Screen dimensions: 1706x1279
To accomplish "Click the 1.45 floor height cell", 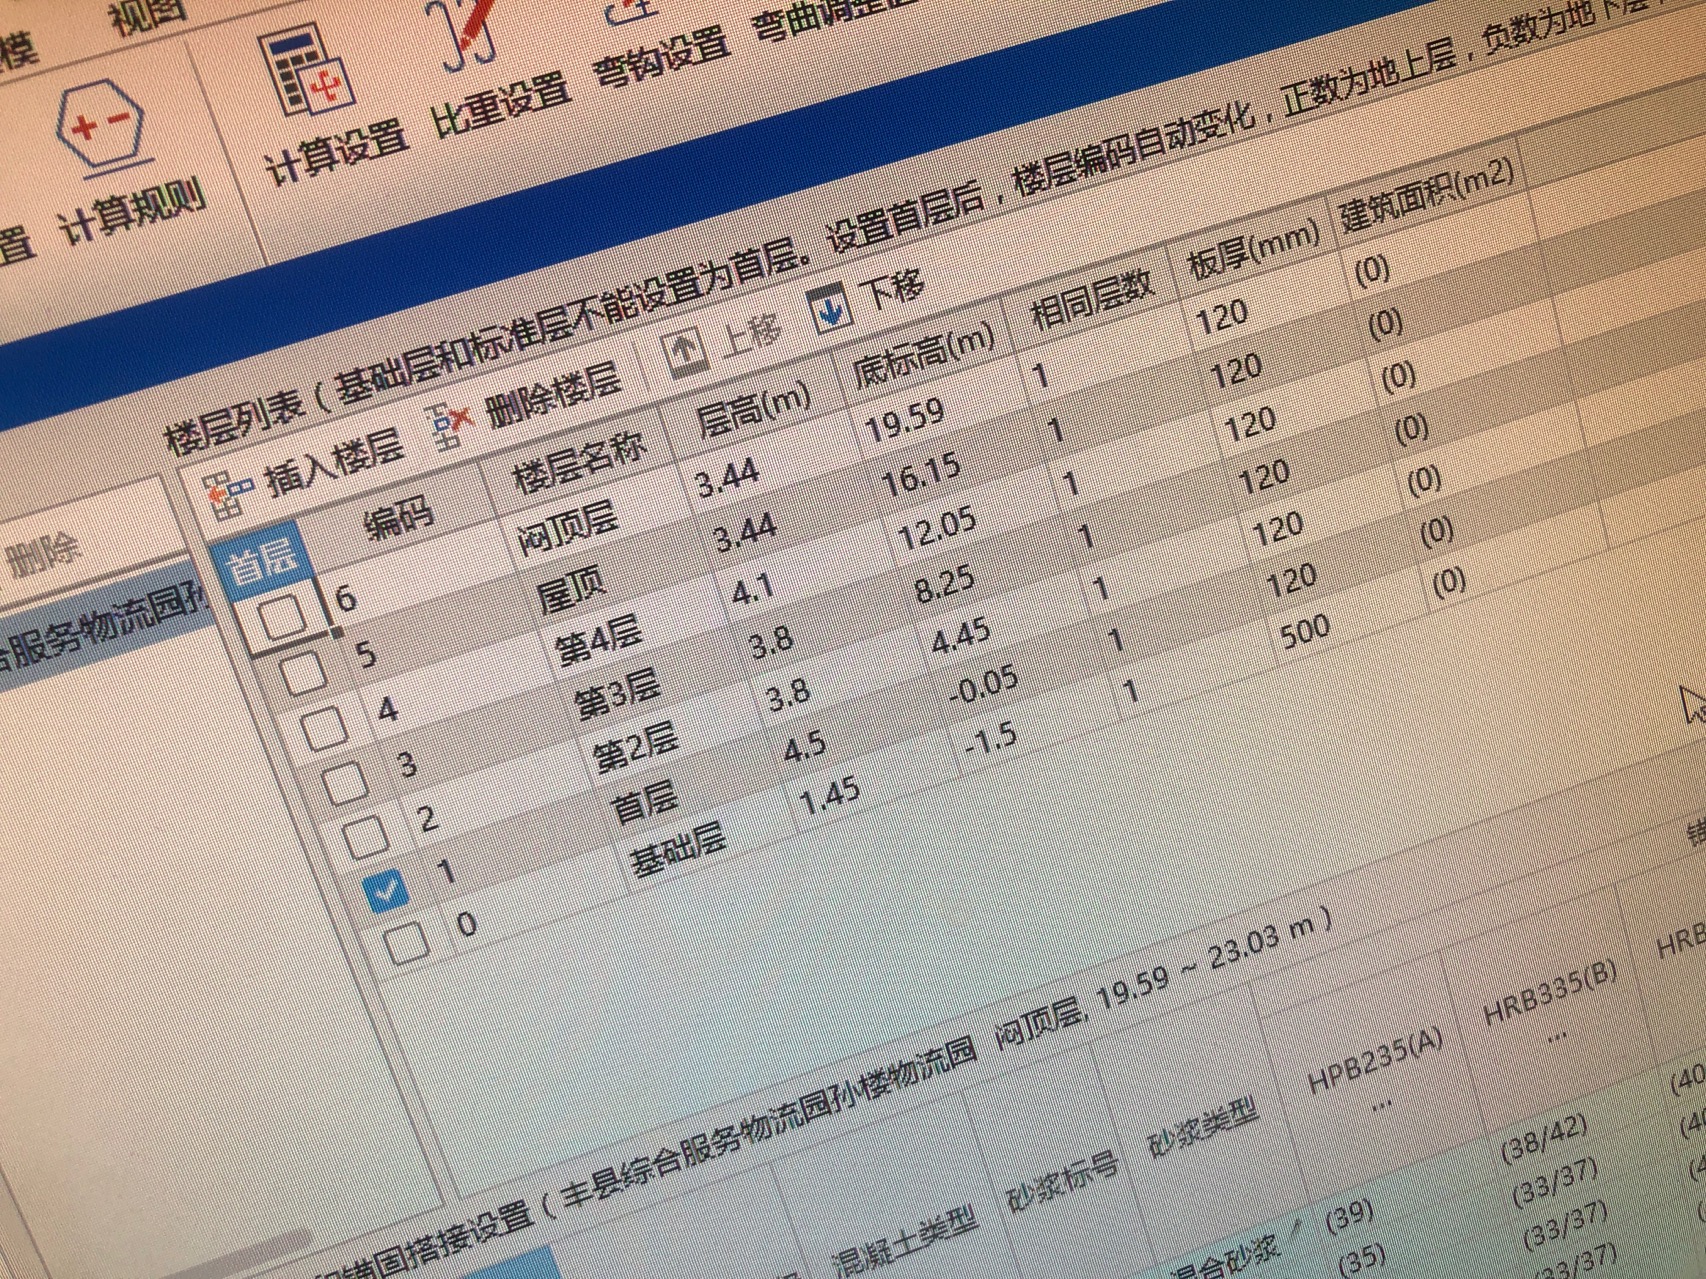I will (x=831, y=797).
